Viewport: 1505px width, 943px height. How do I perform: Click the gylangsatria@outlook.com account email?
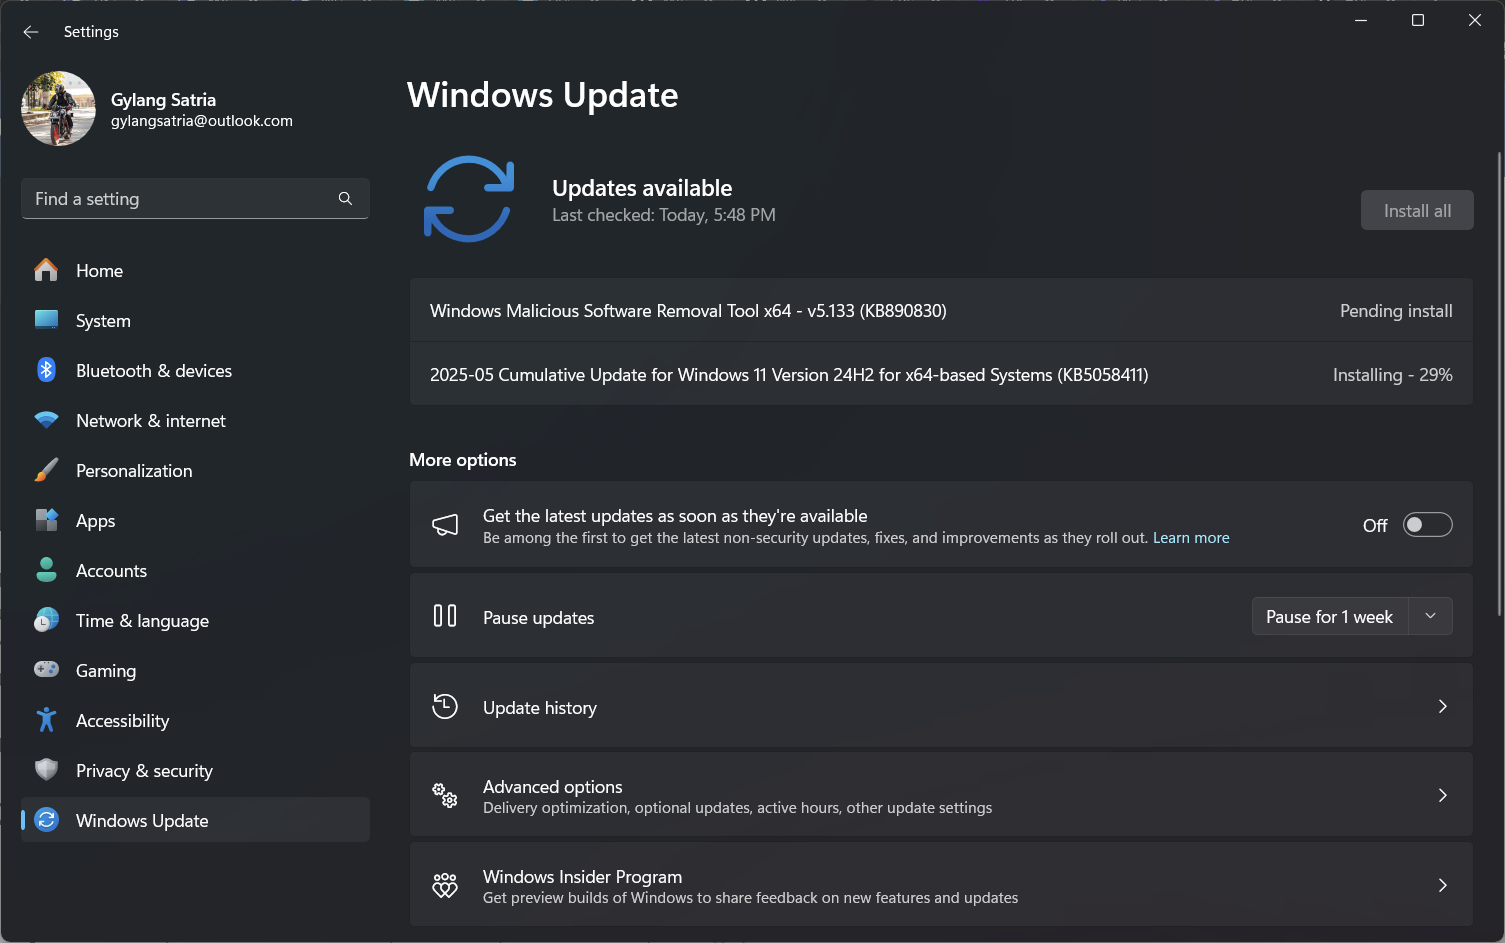pos(202,121)
